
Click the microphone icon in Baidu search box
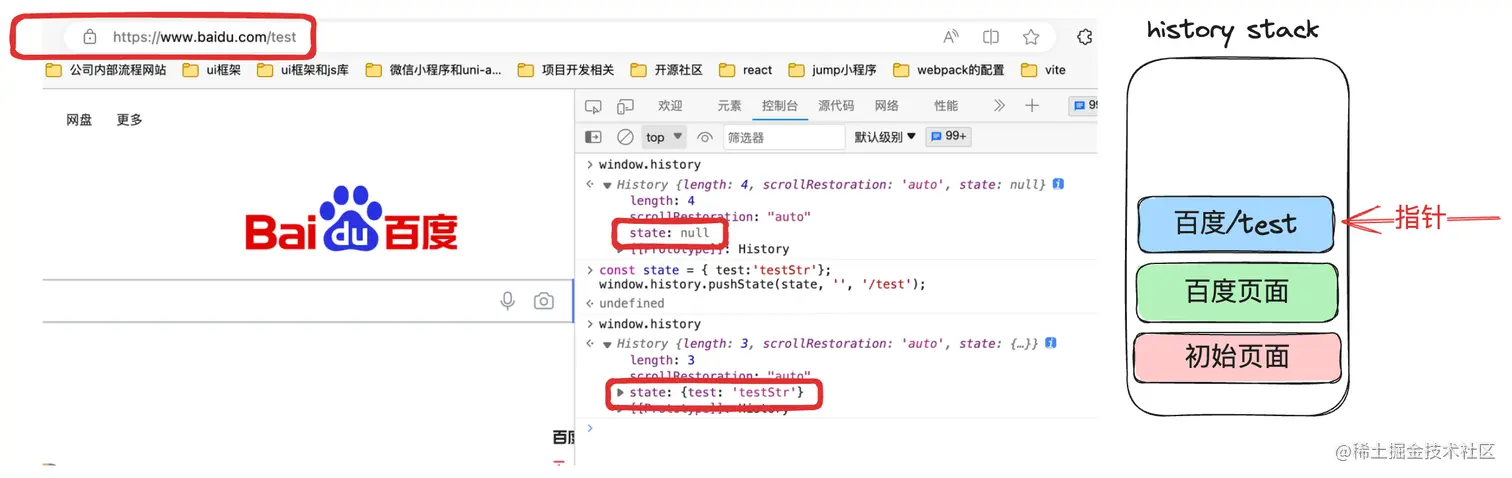508,301
